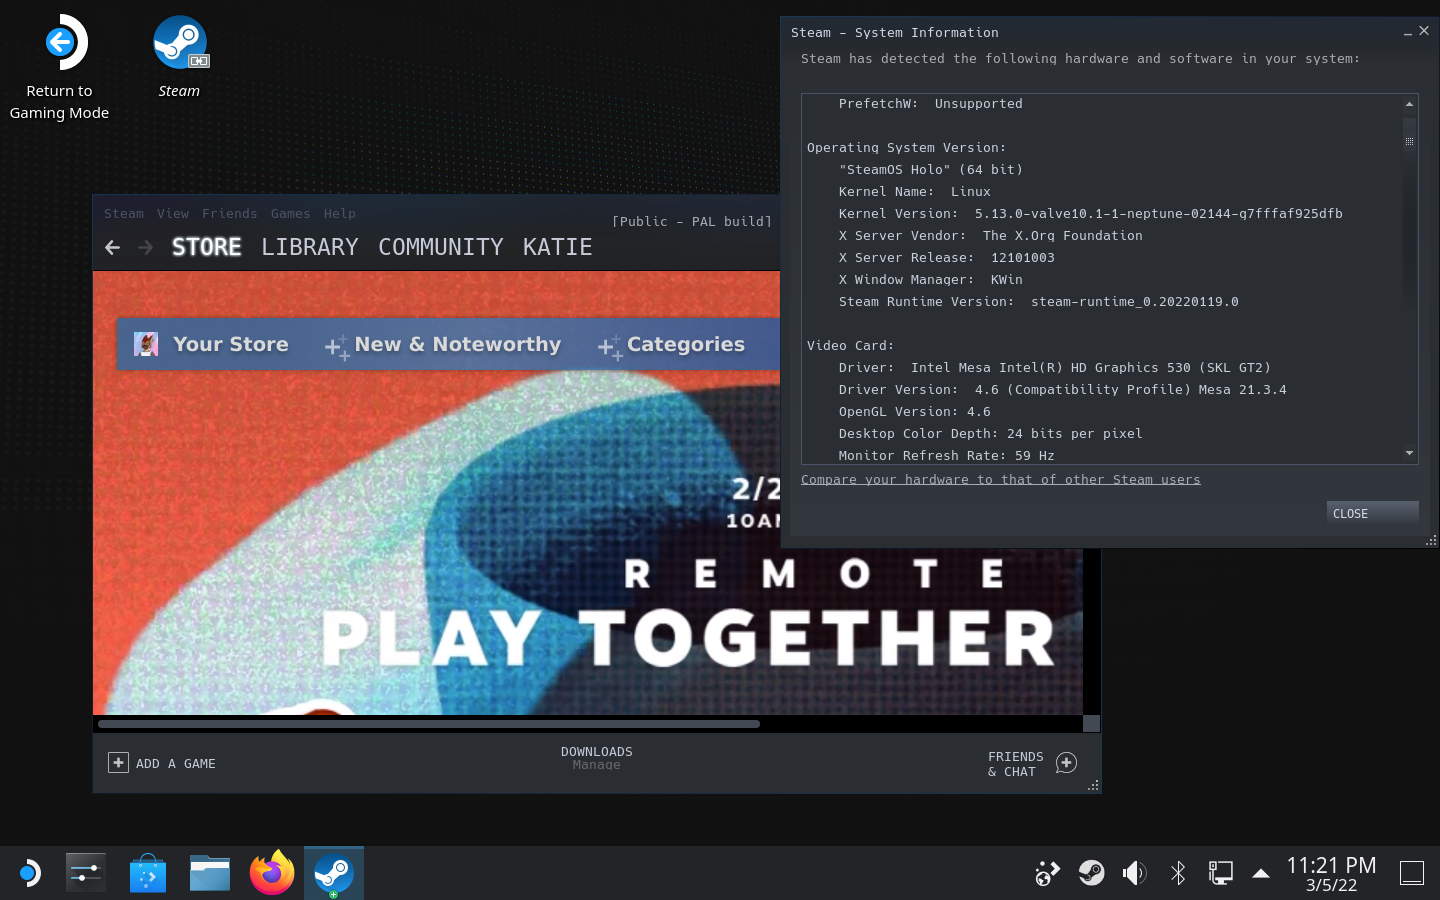Click Compare your hardware to other users link
Screen dimensions: 1440x900
[1001, 480]
